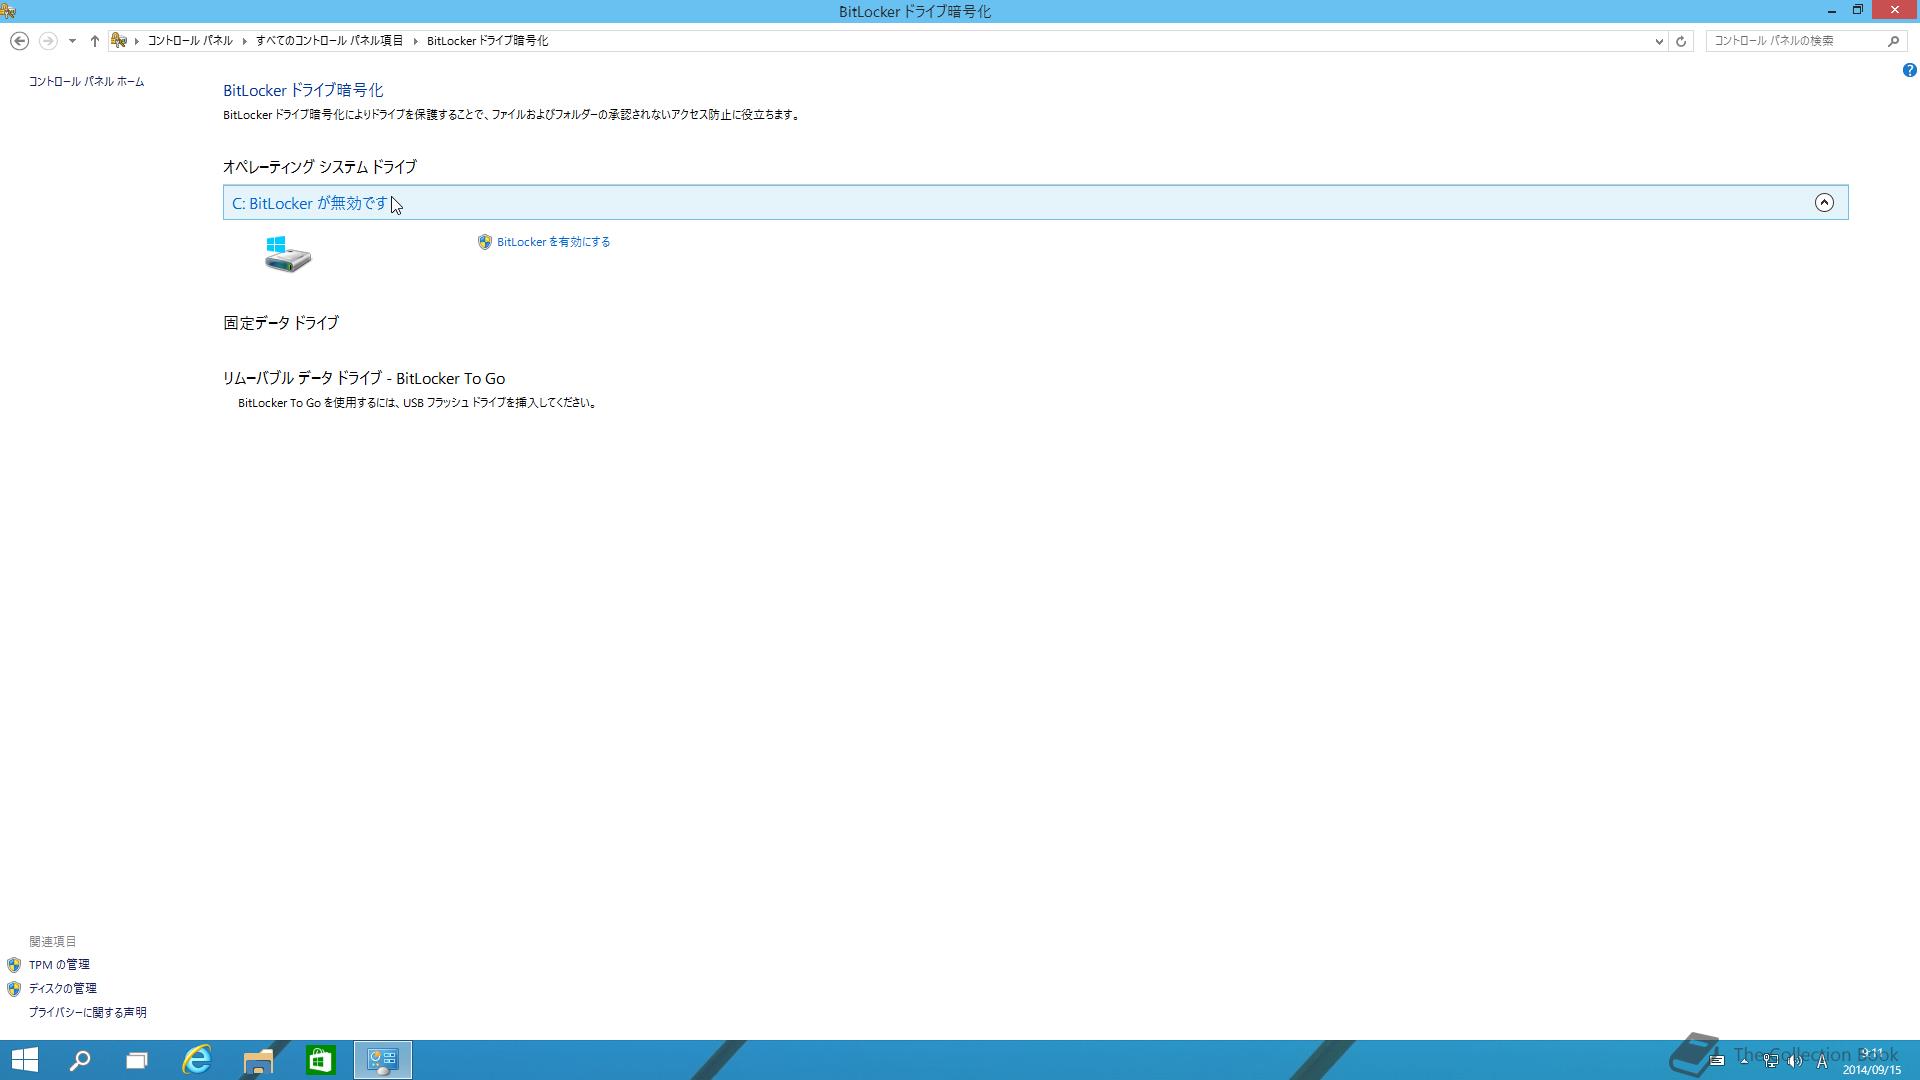This screenshot has height=1080, width=1920.
Task: Expand the breadcrumb arrow after コントロール パネル
Action: [x=244, y=41]
